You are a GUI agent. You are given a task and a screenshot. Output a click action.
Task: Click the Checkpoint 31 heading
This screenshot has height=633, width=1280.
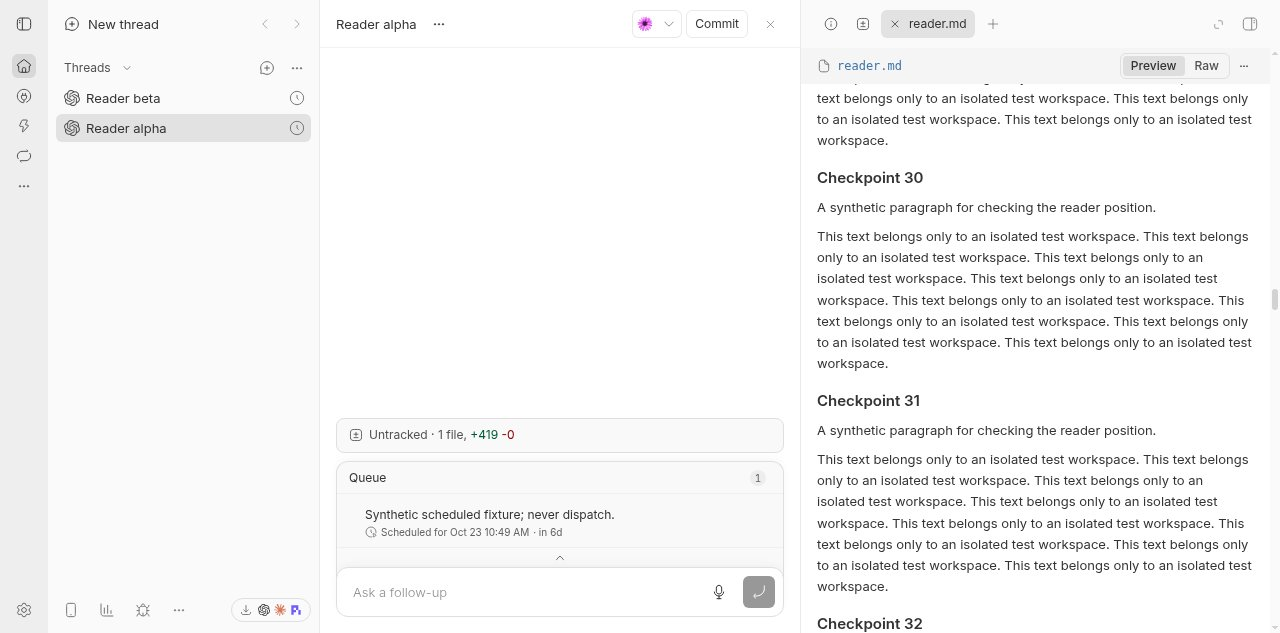[868, 401]
